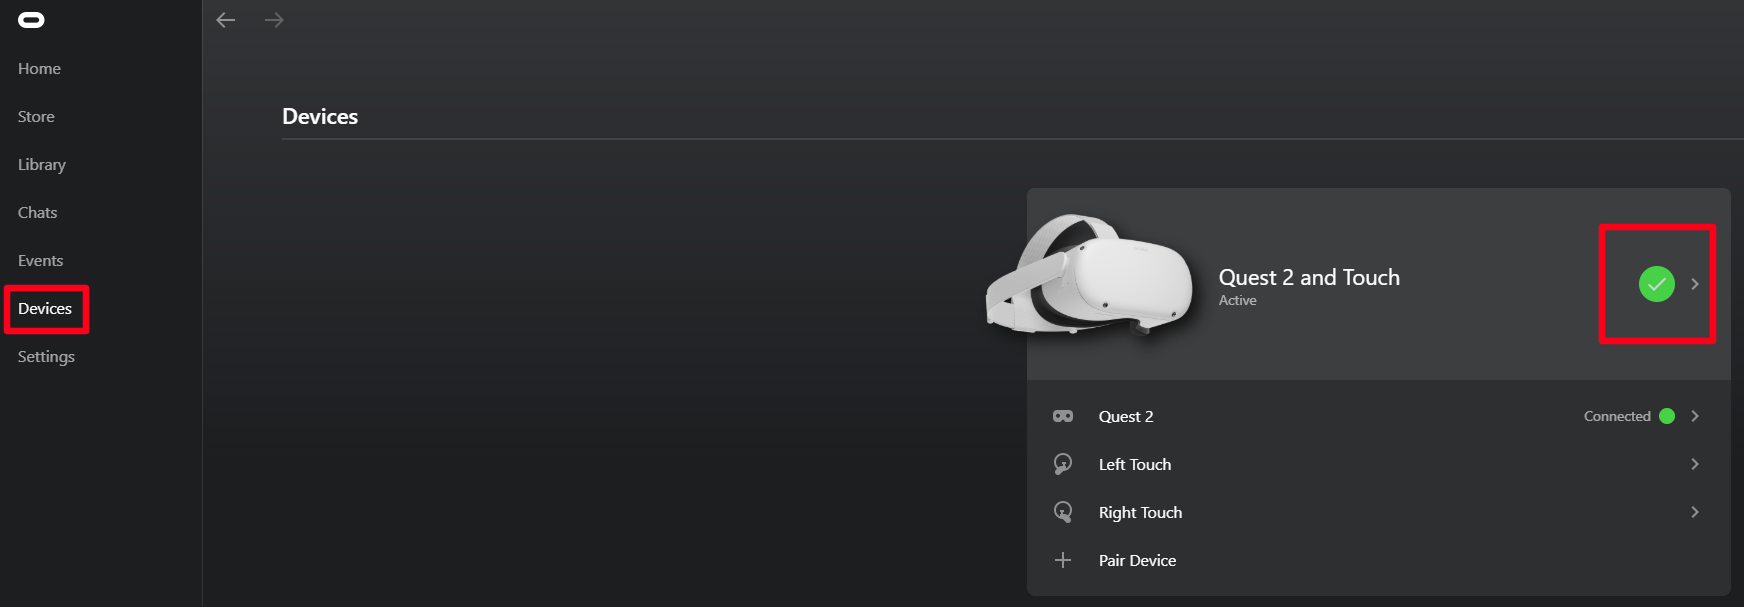The width and height of the screenshot is (1744, 607).
Task: Click the forward navigation arrow
Action: (274, 20)
